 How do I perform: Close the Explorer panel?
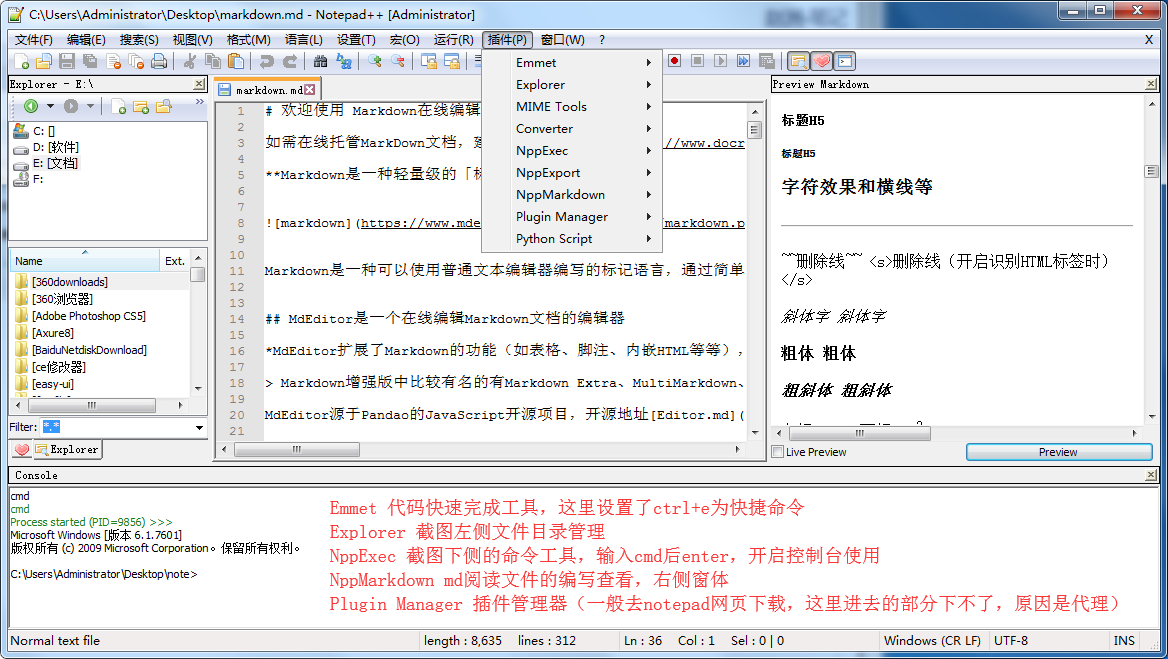pyautogui.click(x=199, y=84)
